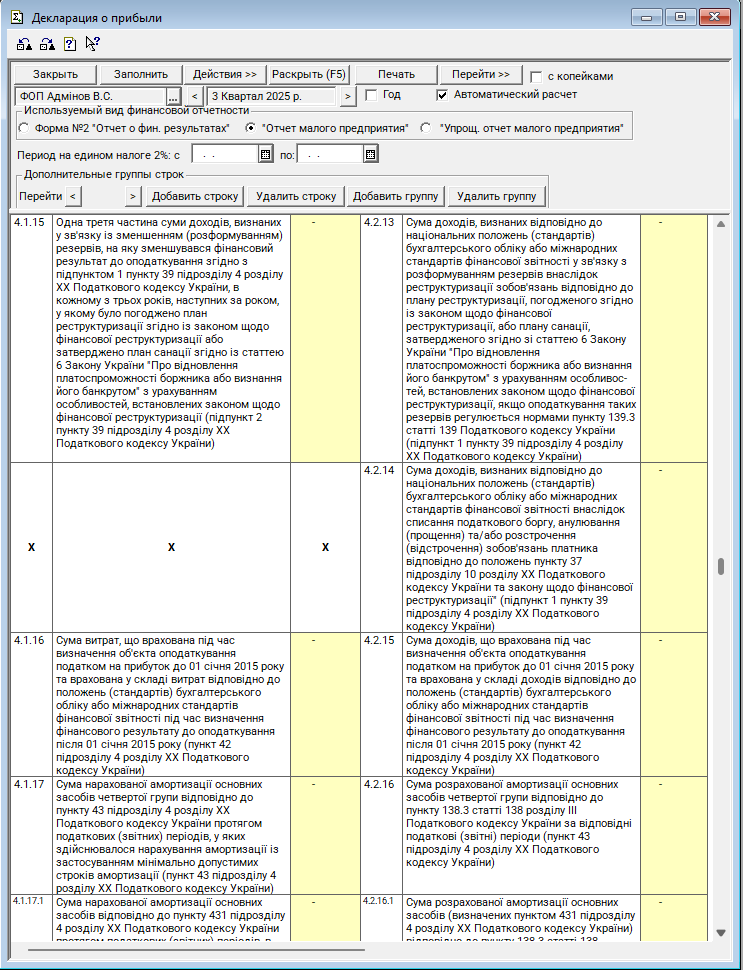Open the help question-mark toolbar icon
743x970 pixels.
tap(69, 44)
